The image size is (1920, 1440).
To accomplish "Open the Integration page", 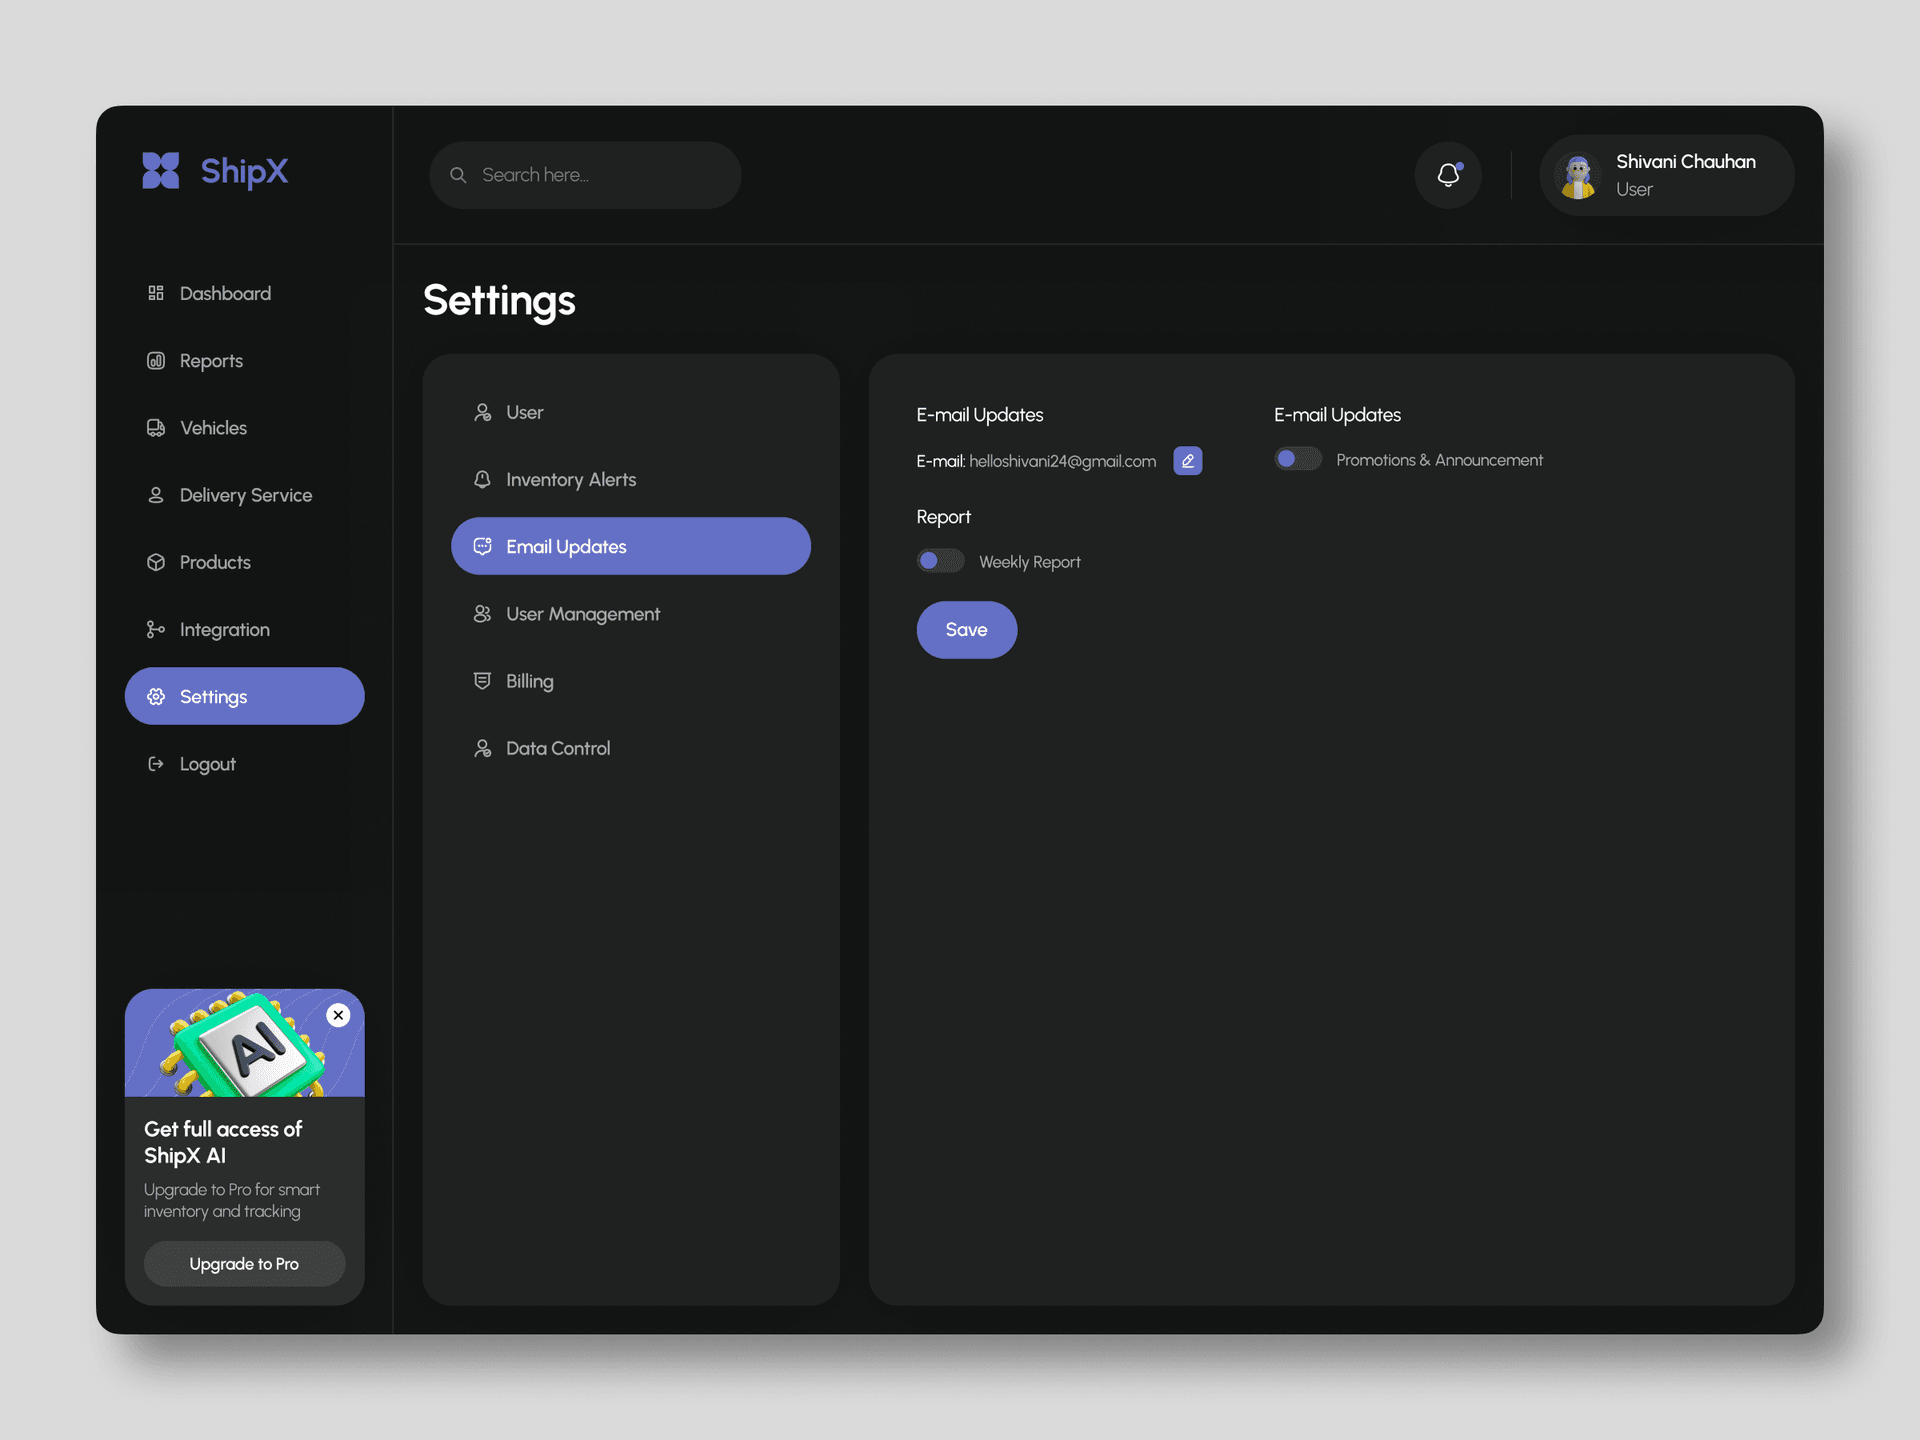I will 208,630.
